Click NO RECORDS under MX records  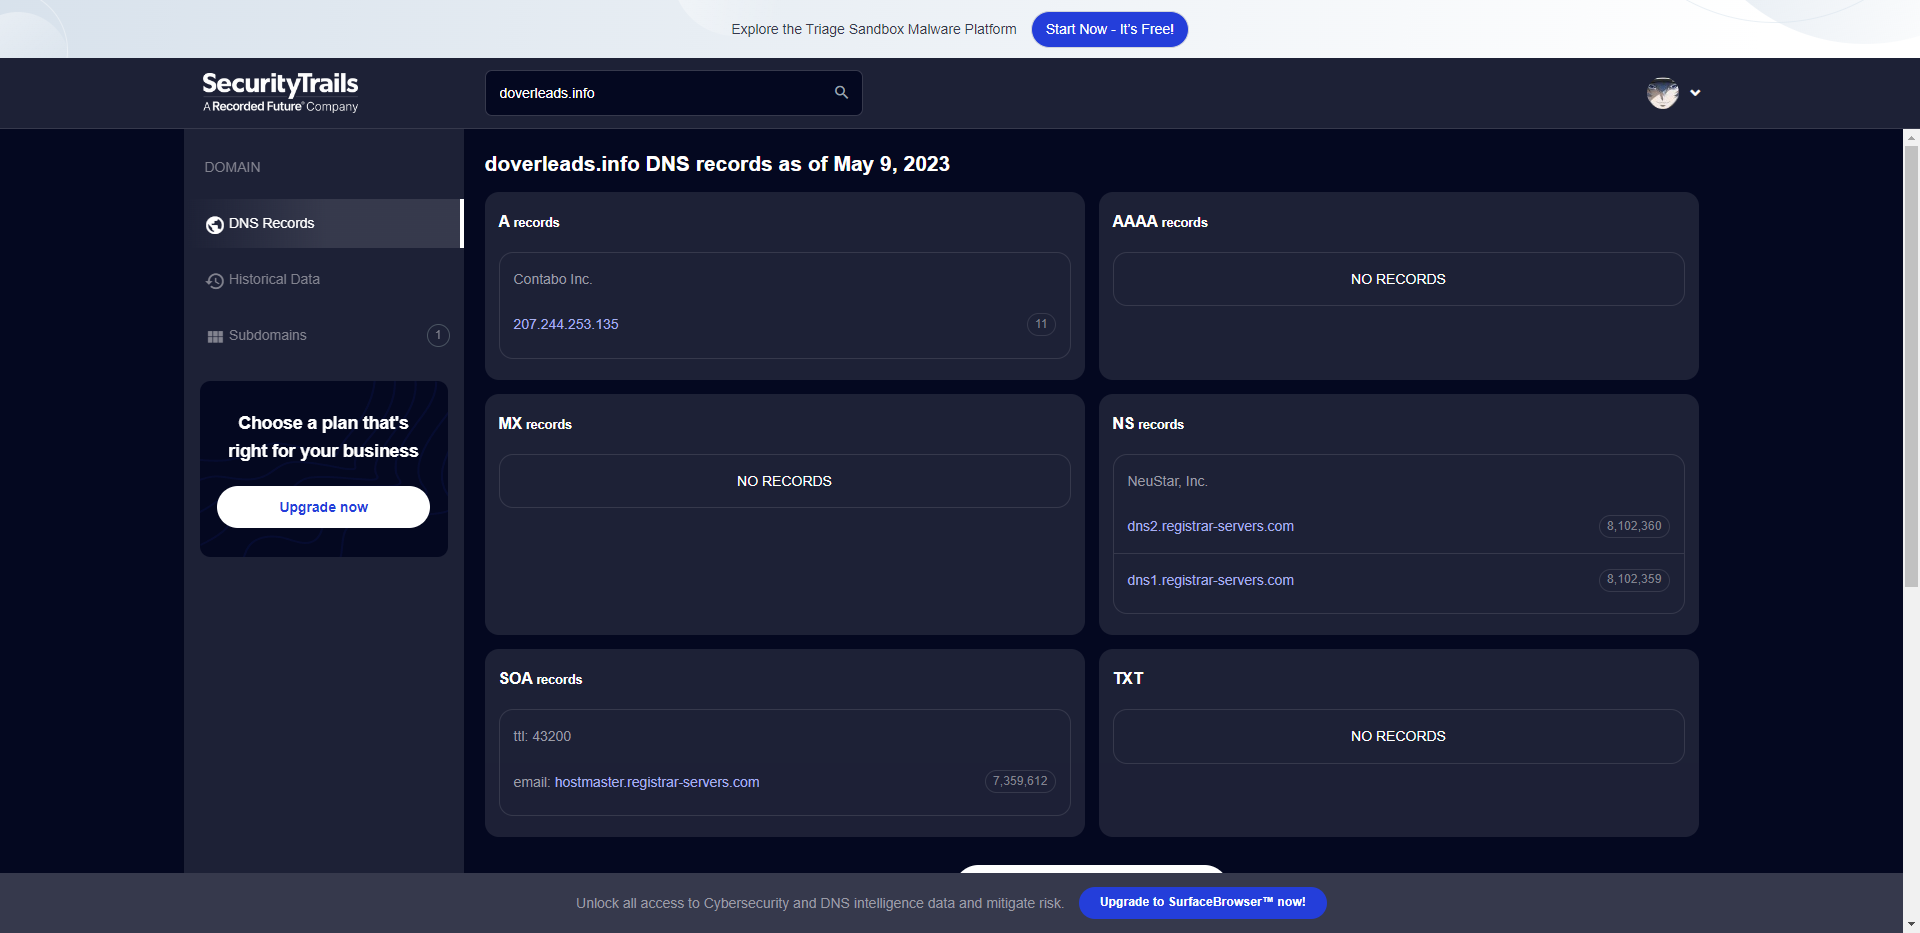click(x=784, y=481)
